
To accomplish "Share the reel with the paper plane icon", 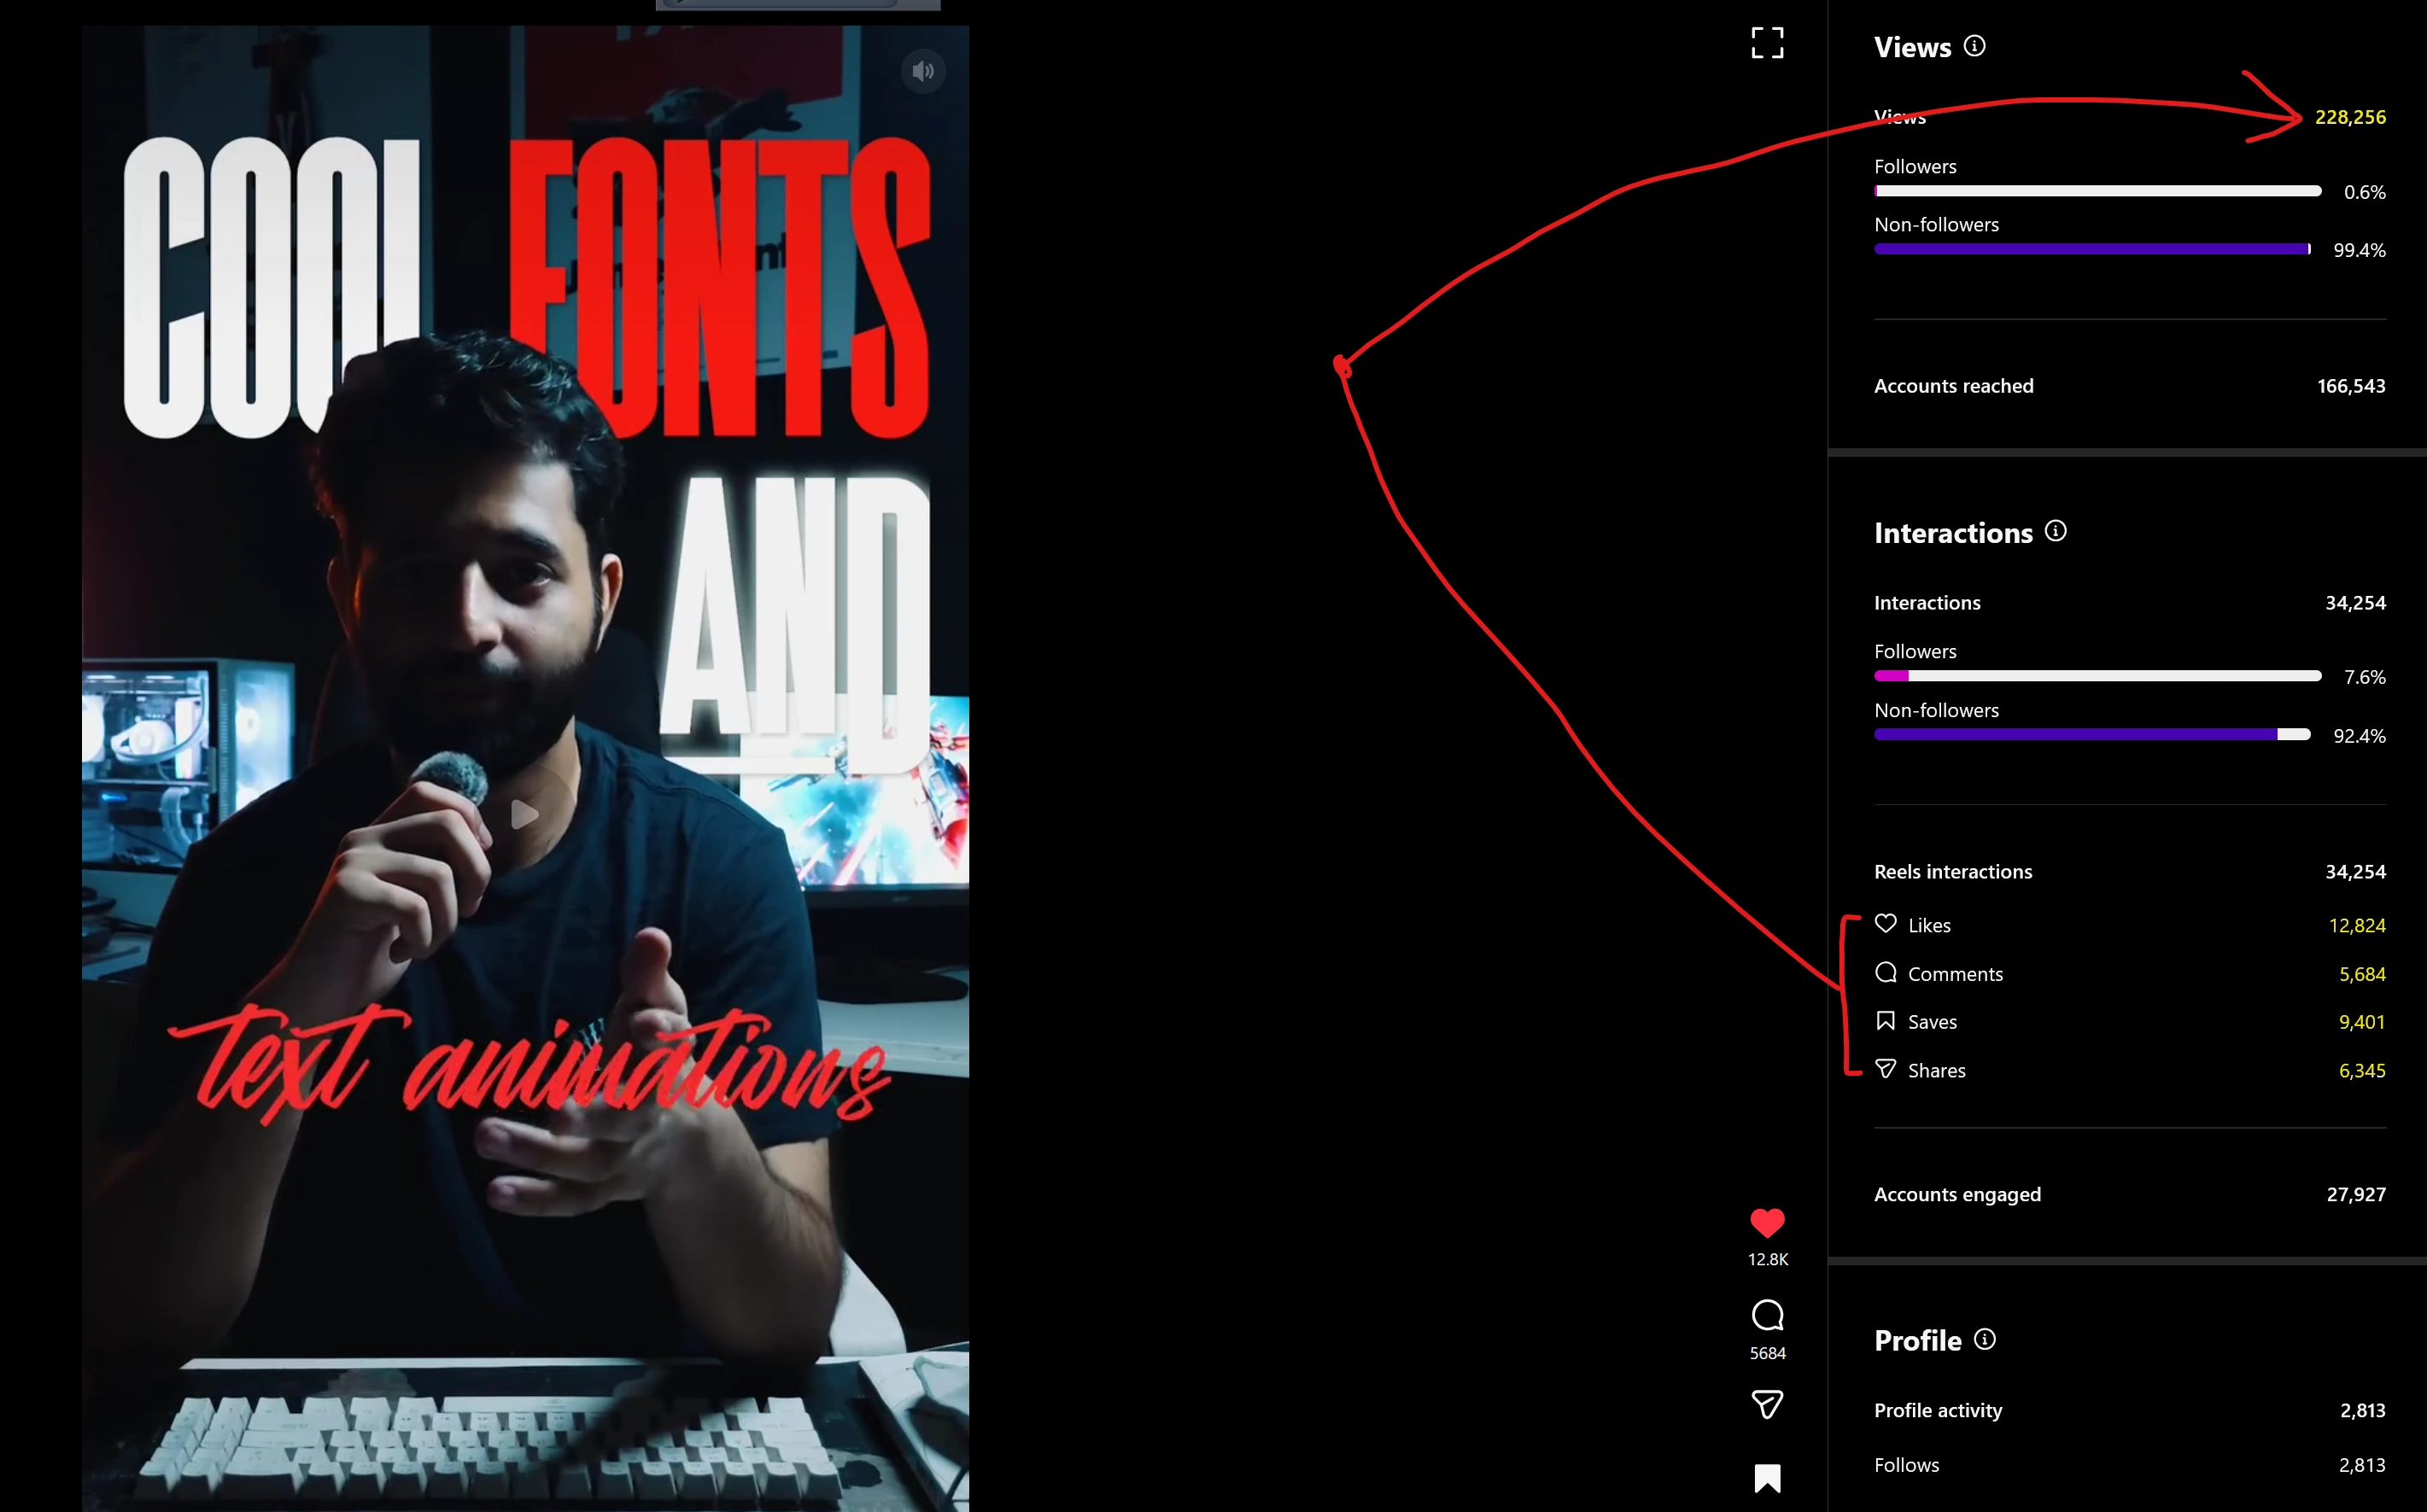I will click(x=1767, y=1405).
